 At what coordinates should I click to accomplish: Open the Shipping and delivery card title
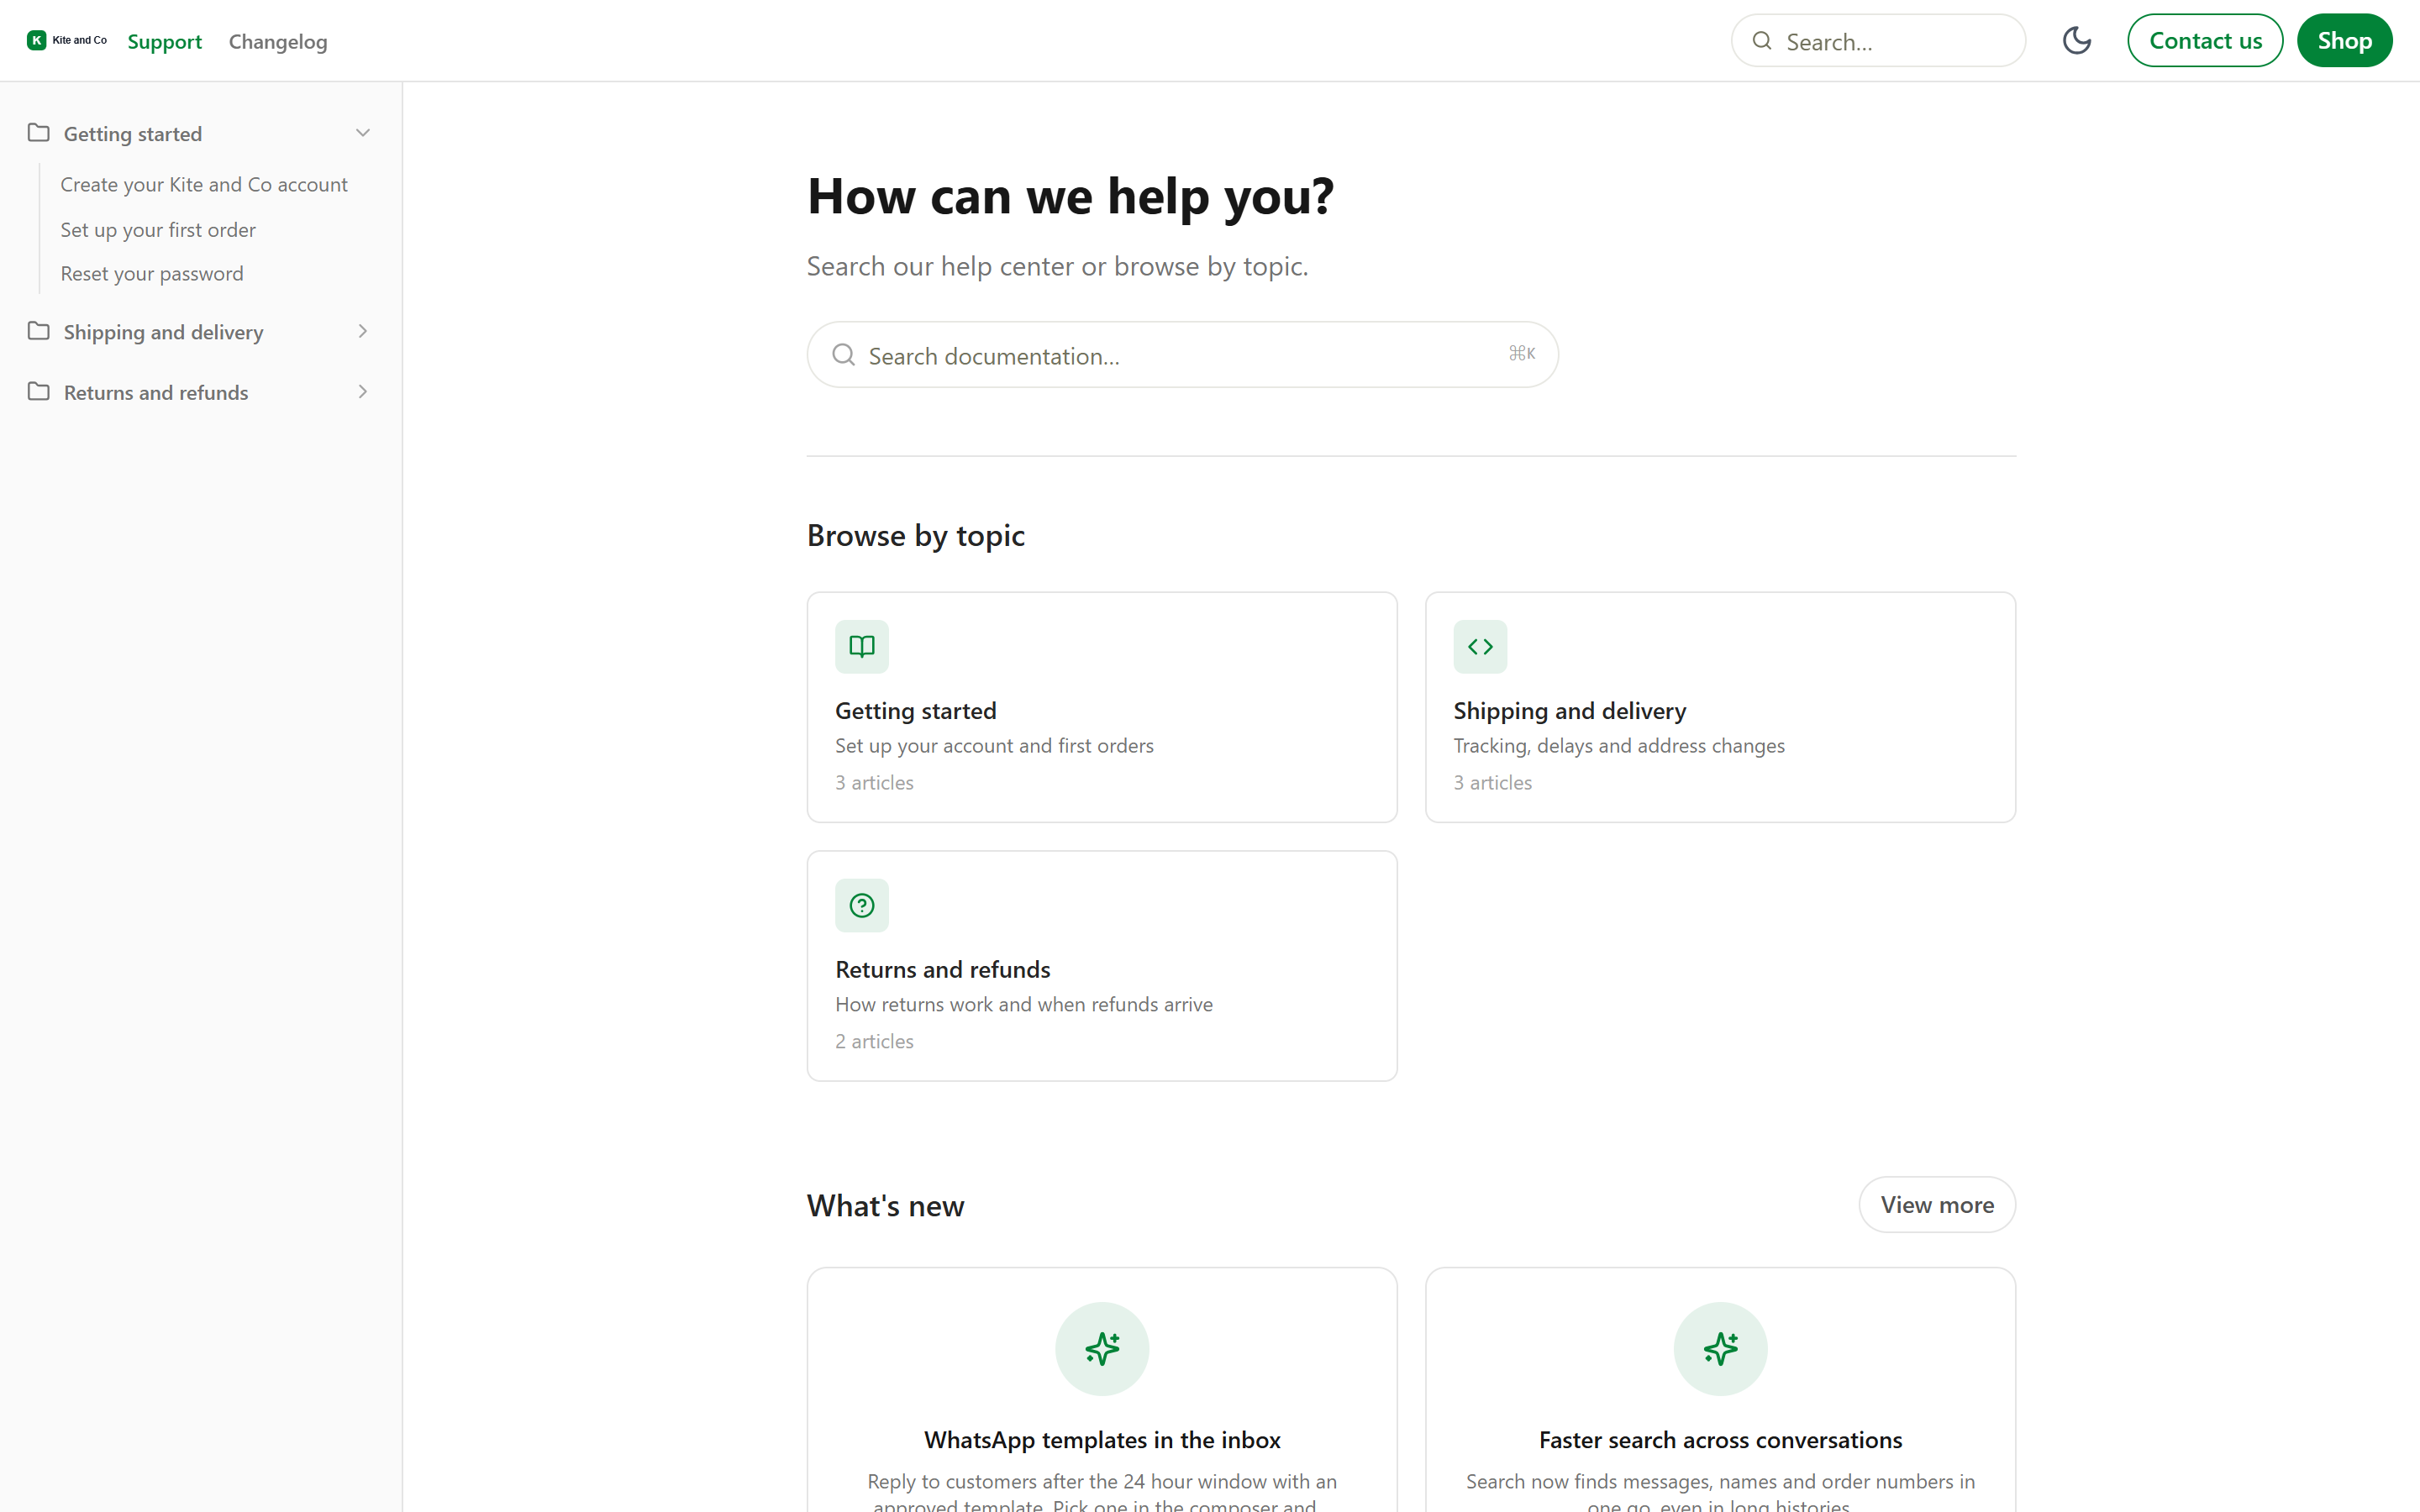pos(1569,711)
